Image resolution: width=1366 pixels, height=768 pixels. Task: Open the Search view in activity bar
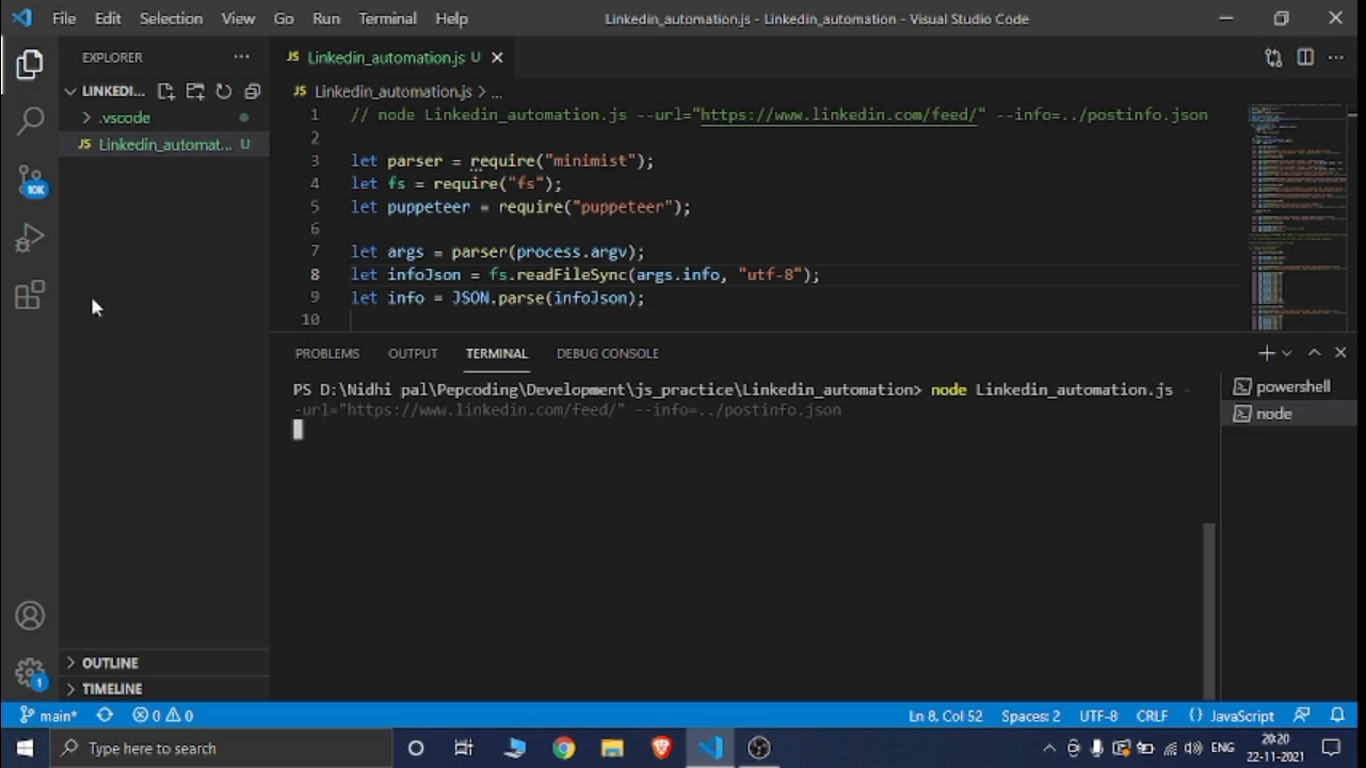[x=30, y=121]
